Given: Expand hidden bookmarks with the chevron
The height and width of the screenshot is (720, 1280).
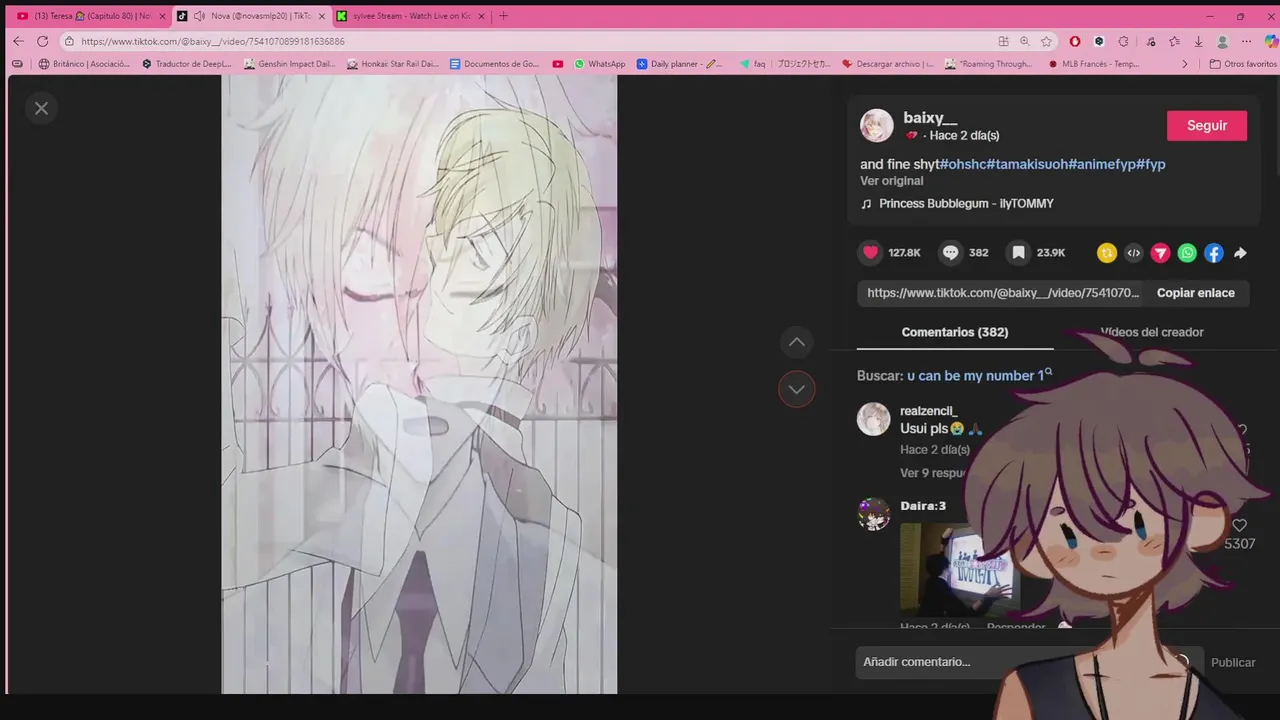Looking at the screenshot, I should [x=1185, y=64].
